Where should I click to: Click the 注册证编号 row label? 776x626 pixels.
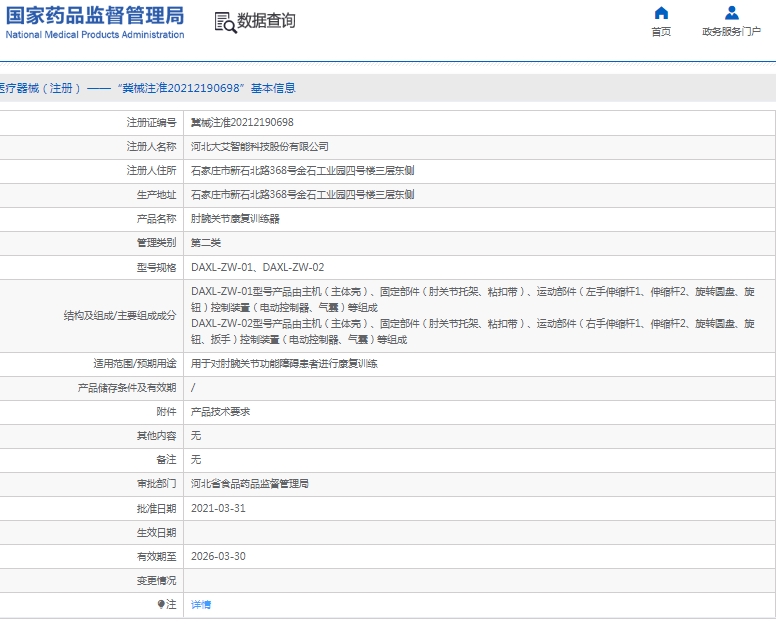pyautogui.click(x=151, y=122)
